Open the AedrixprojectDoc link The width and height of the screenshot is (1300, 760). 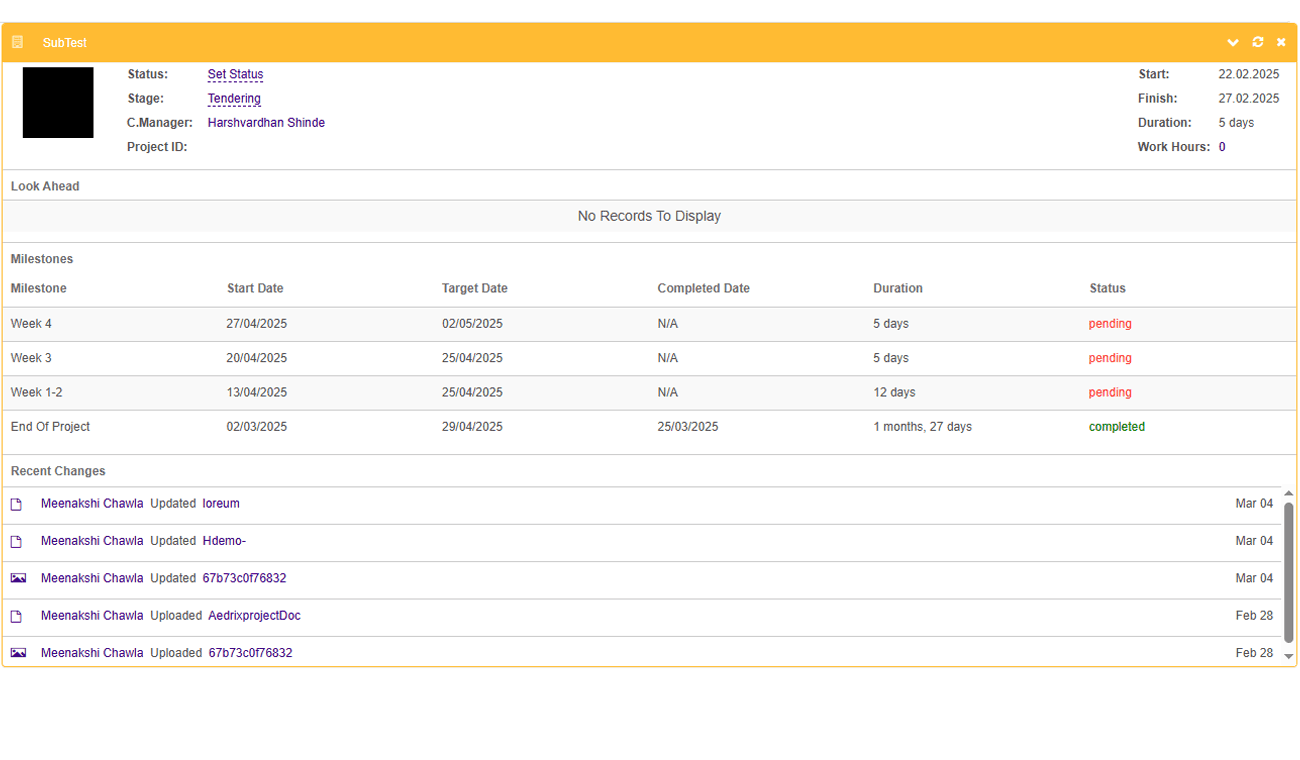pyautogui.click(x=254, y=616)
